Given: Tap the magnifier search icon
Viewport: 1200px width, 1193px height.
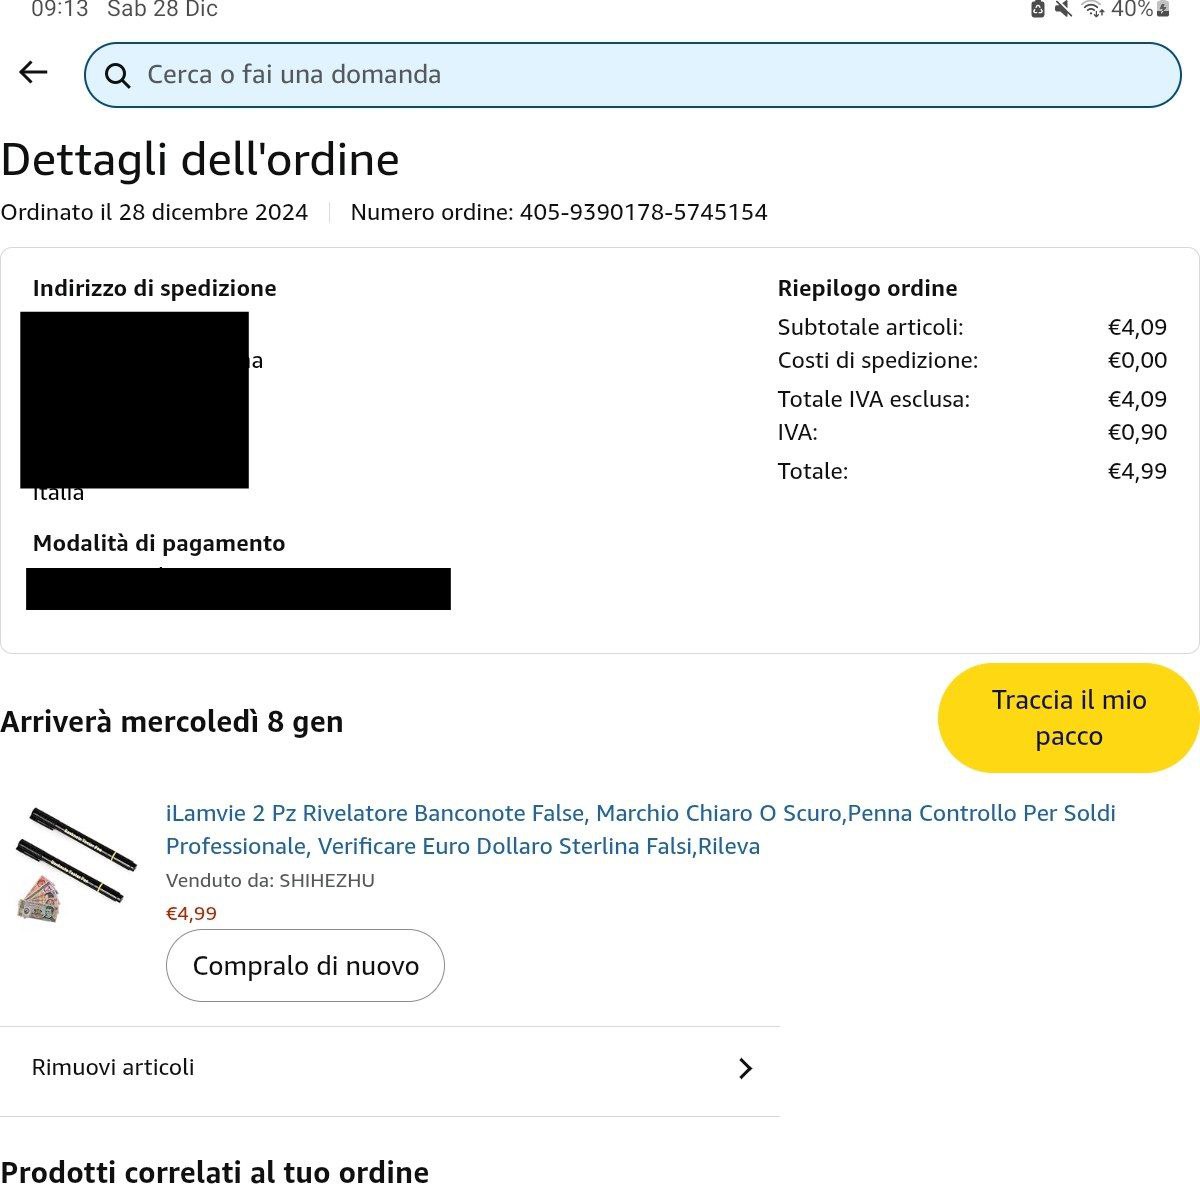Looking at the screenshot, I should click(117, 76).
